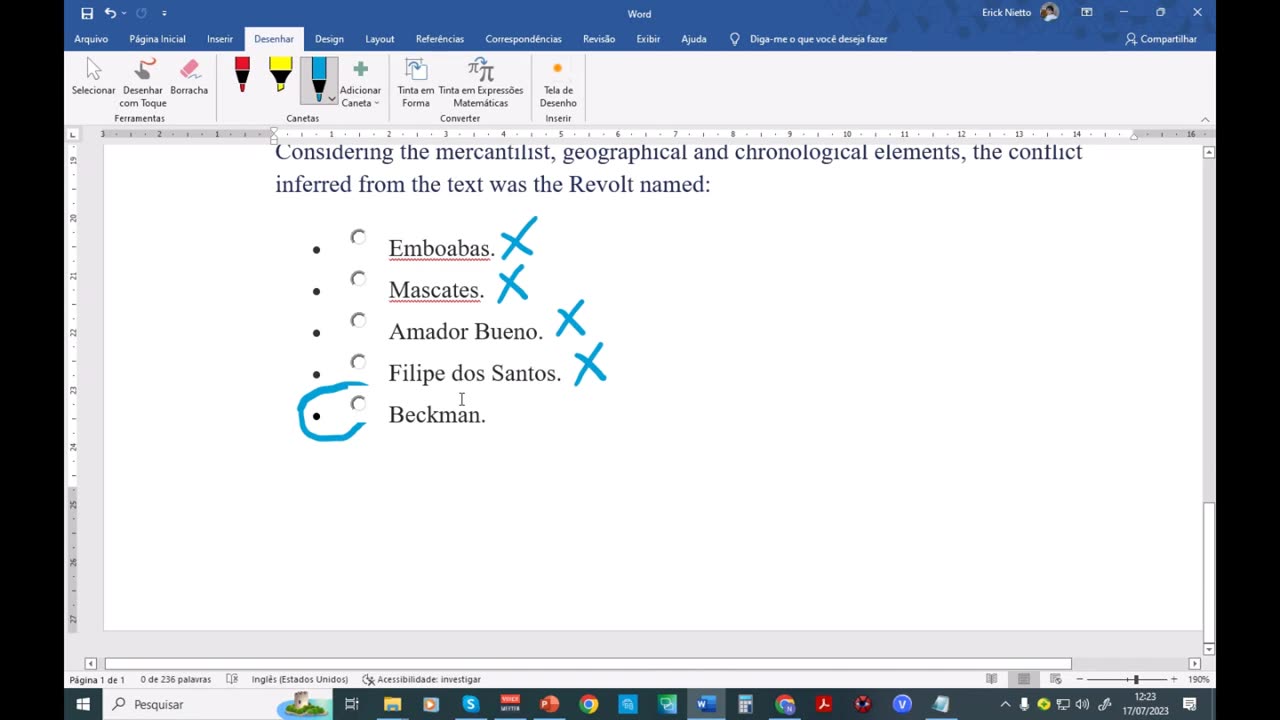Open Task View on taskbar
This screenshot has width=1280, height=720.
point(352,704)
